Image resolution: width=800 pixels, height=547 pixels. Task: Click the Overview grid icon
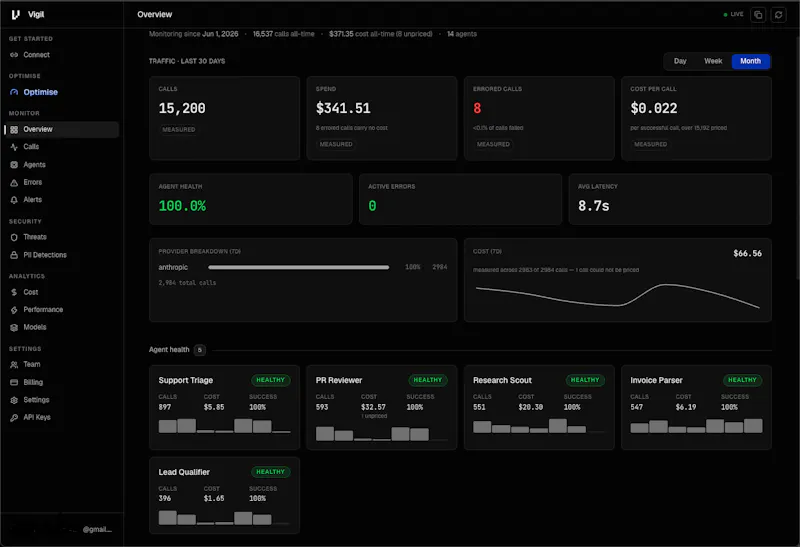pyautogui.click(x=14, y=130)
